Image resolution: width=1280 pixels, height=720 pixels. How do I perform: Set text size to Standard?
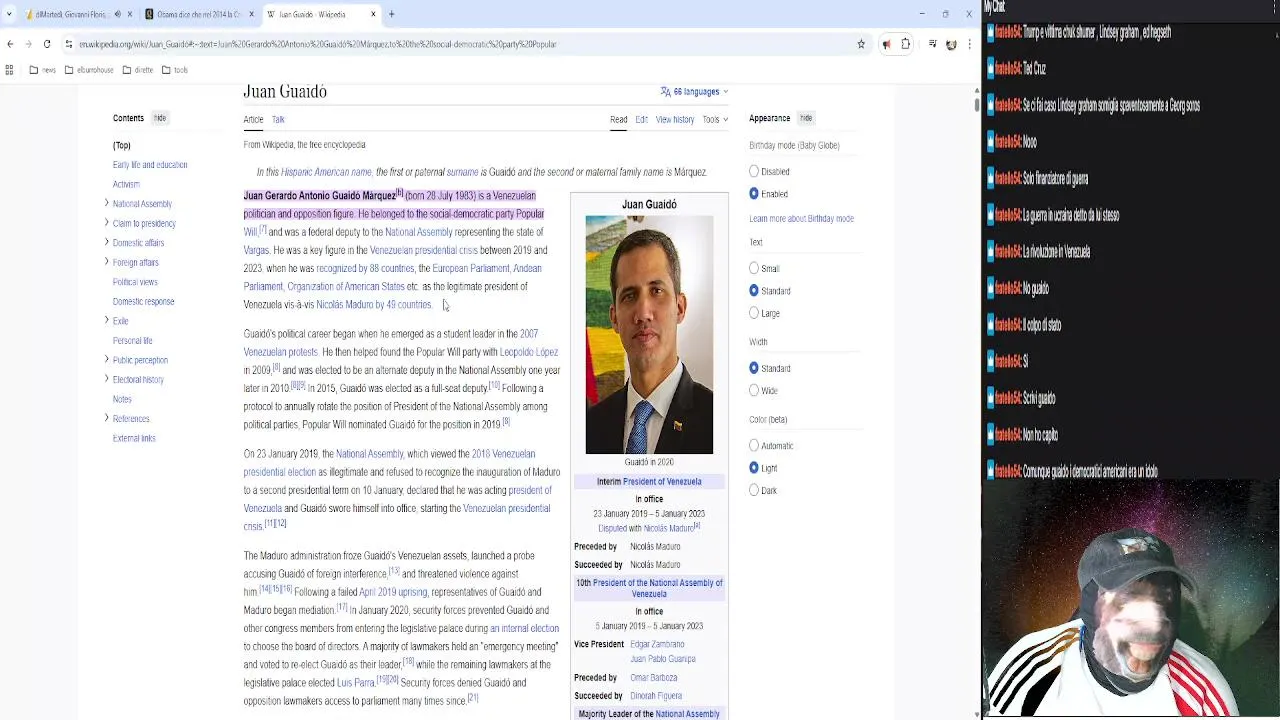754,291
